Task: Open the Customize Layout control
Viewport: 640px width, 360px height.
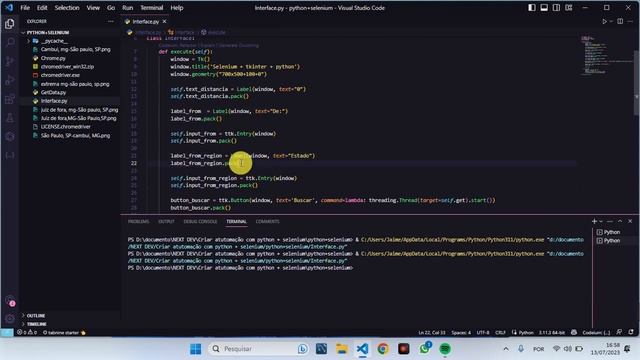Action: [569, 8]
